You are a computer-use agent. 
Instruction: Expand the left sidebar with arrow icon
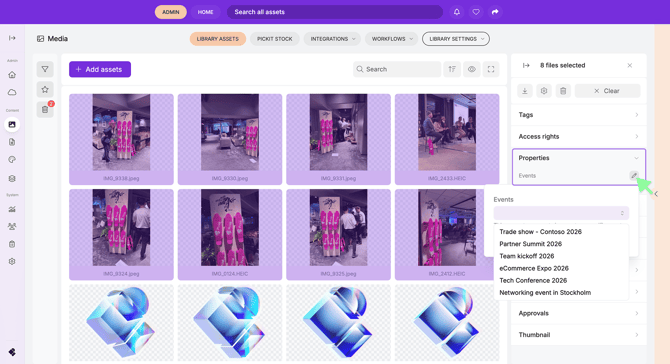12,38
